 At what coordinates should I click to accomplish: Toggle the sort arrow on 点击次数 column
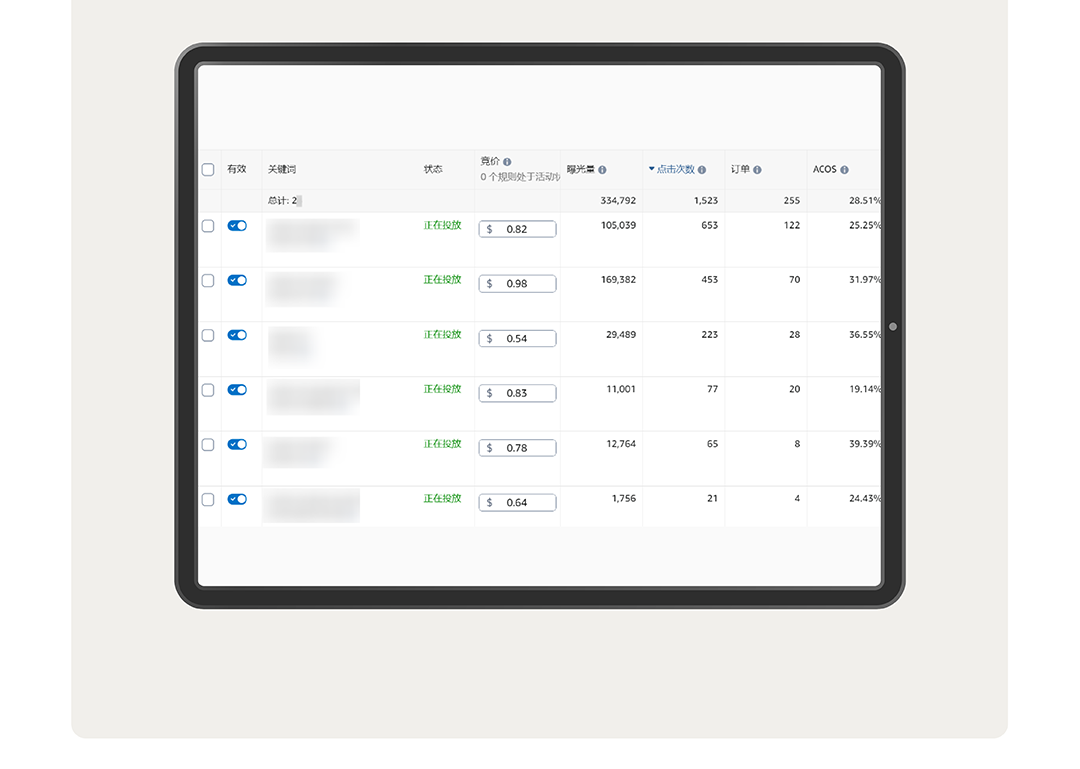(652, 169)
